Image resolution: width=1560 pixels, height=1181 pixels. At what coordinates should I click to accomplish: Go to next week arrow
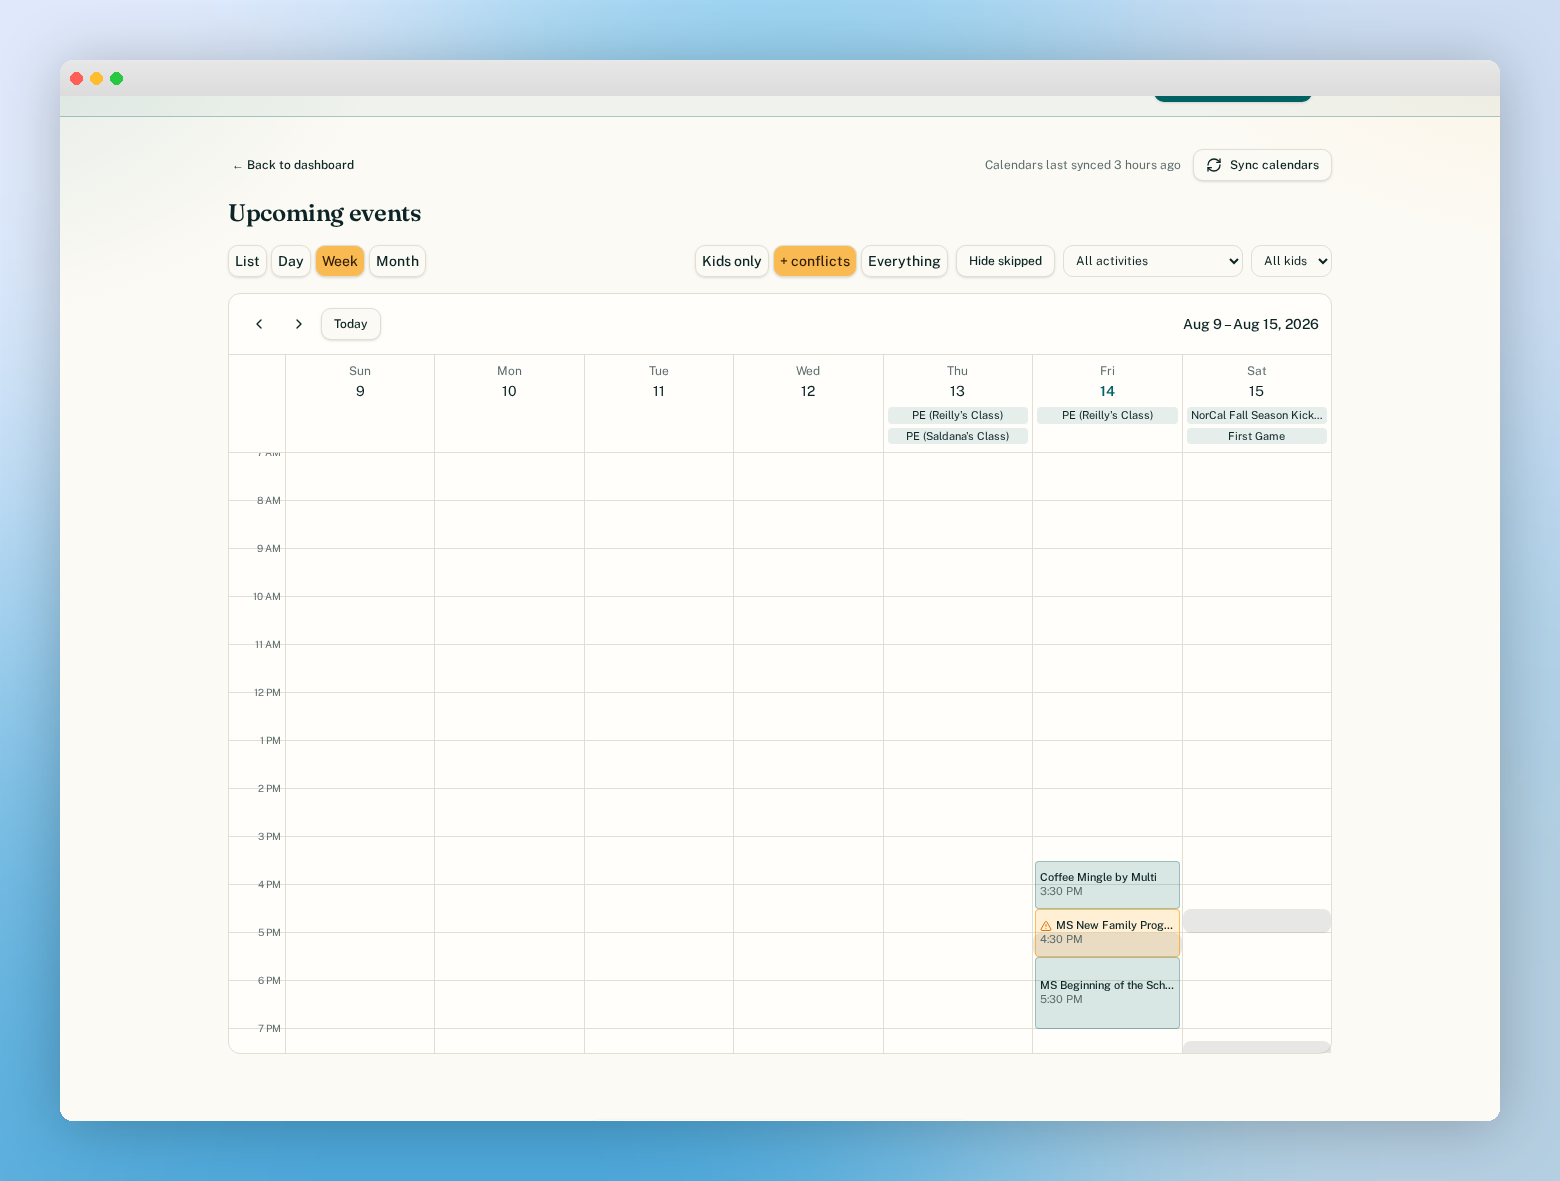(x=298, y=324)
